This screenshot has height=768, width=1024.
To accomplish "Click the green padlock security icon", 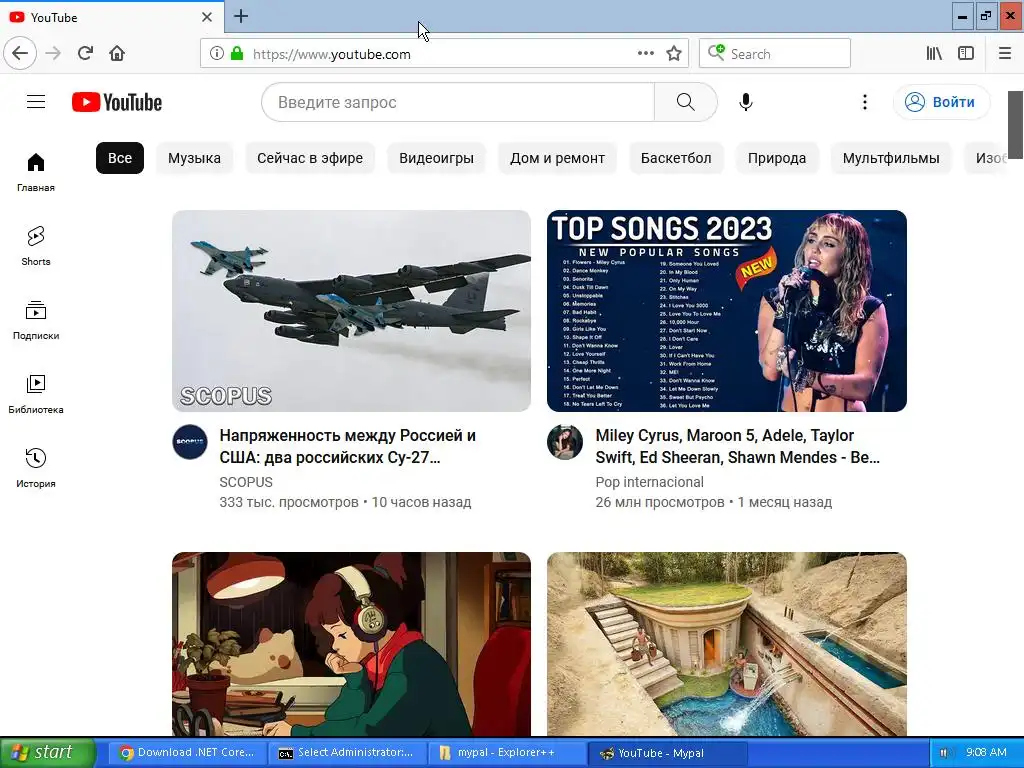I will click(x=237, y=54).
